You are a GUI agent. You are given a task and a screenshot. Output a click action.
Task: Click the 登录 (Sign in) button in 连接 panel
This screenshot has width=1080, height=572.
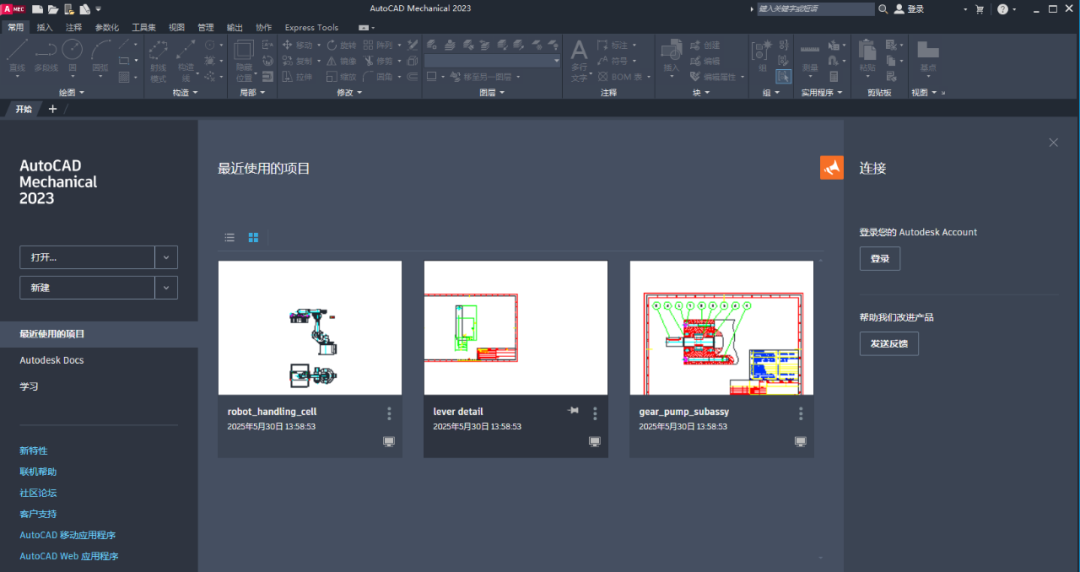coord(879,259)
